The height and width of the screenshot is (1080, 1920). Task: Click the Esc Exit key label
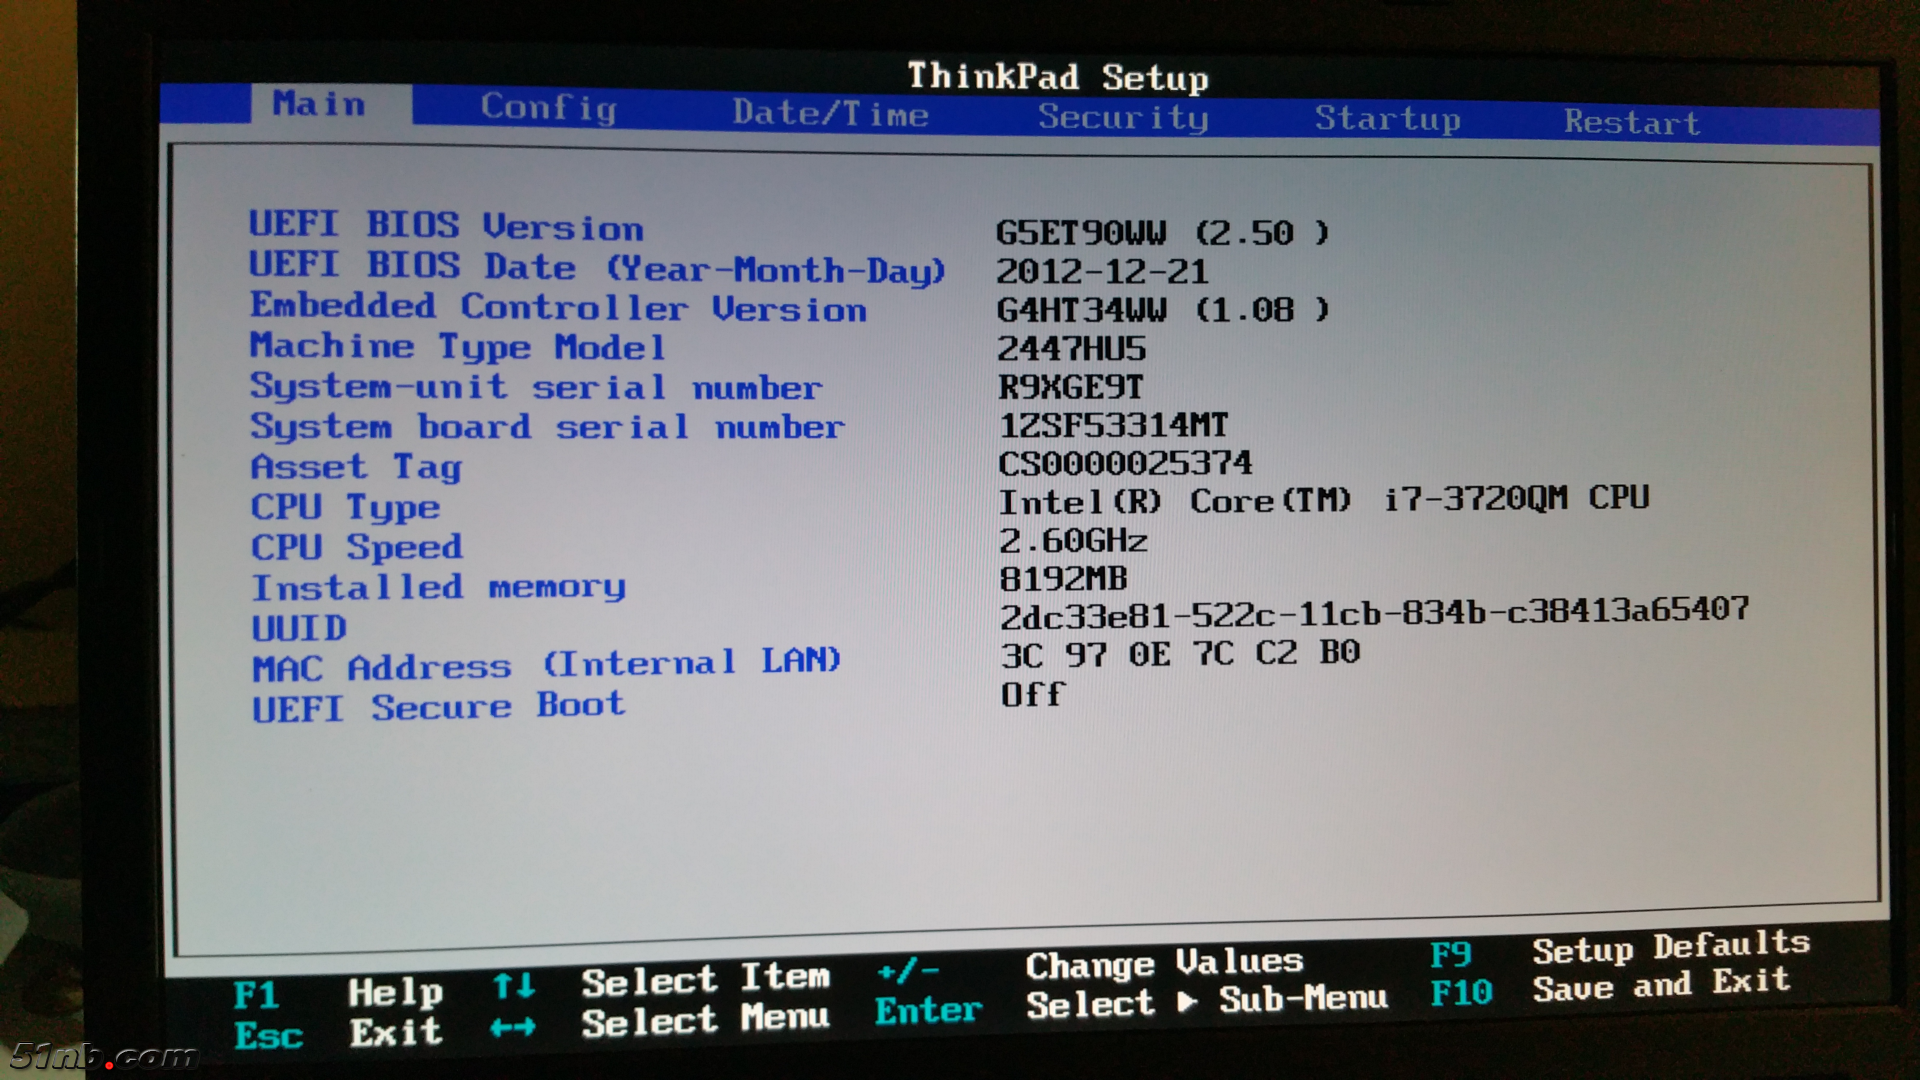(268, 1035)
